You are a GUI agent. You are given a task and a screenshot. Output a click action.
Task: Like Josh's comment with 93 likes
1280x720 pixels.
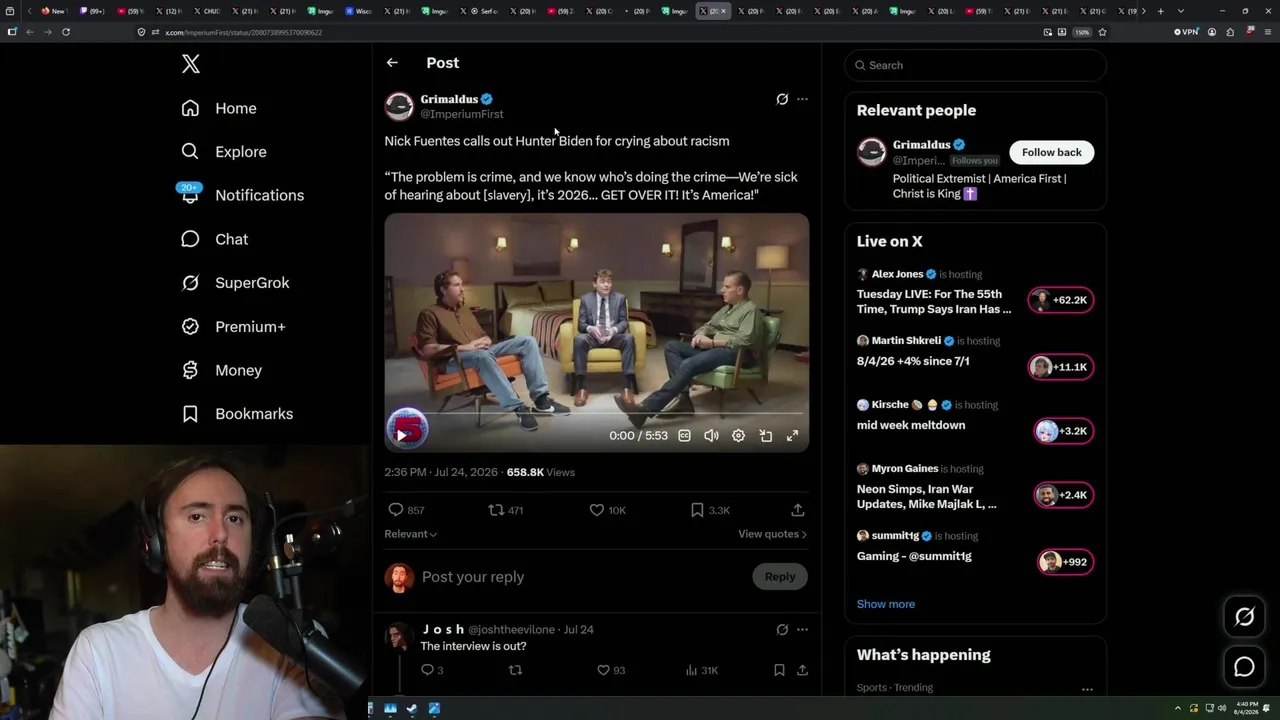tap(611, 670)
